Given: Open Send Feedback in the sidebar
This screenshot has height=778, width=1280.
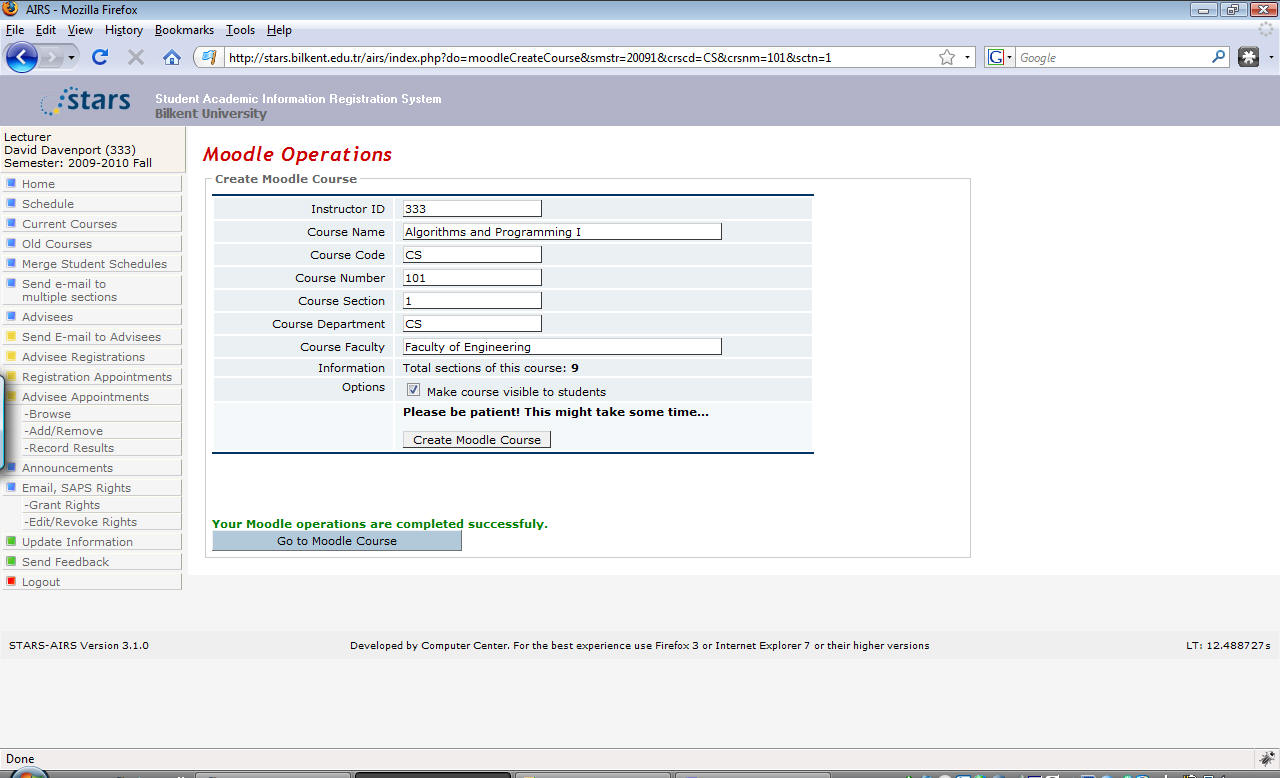Looking at the screenshot, I should 93,562.
